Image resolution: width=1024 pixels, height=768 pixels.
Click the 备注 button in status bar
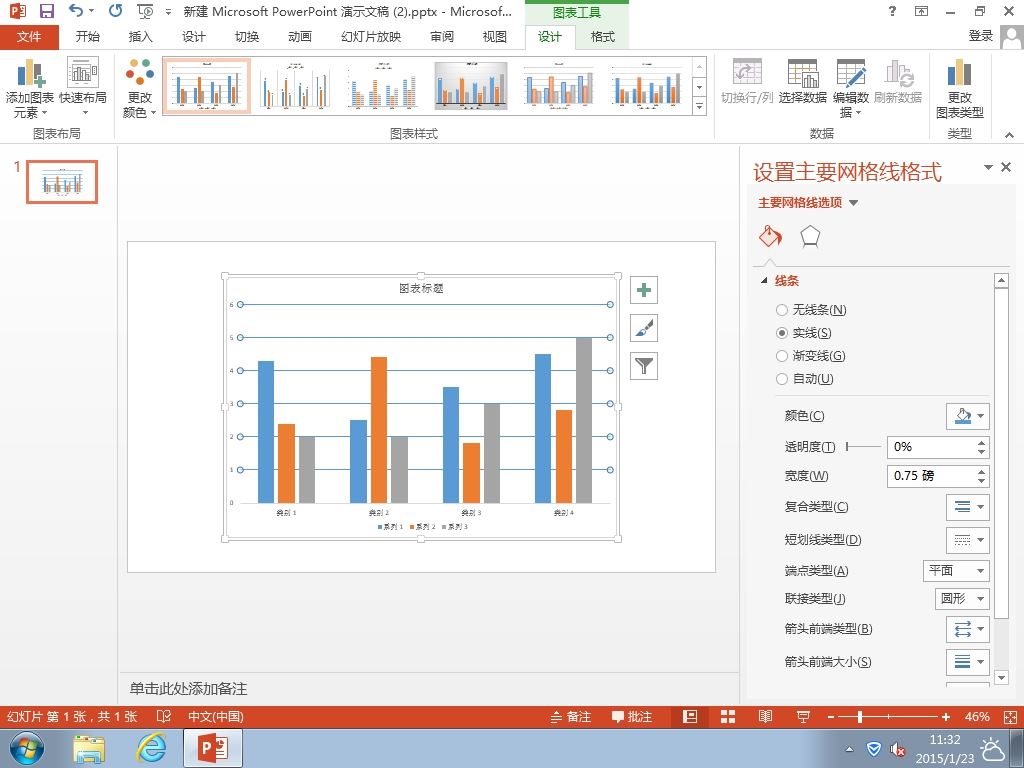571,717
